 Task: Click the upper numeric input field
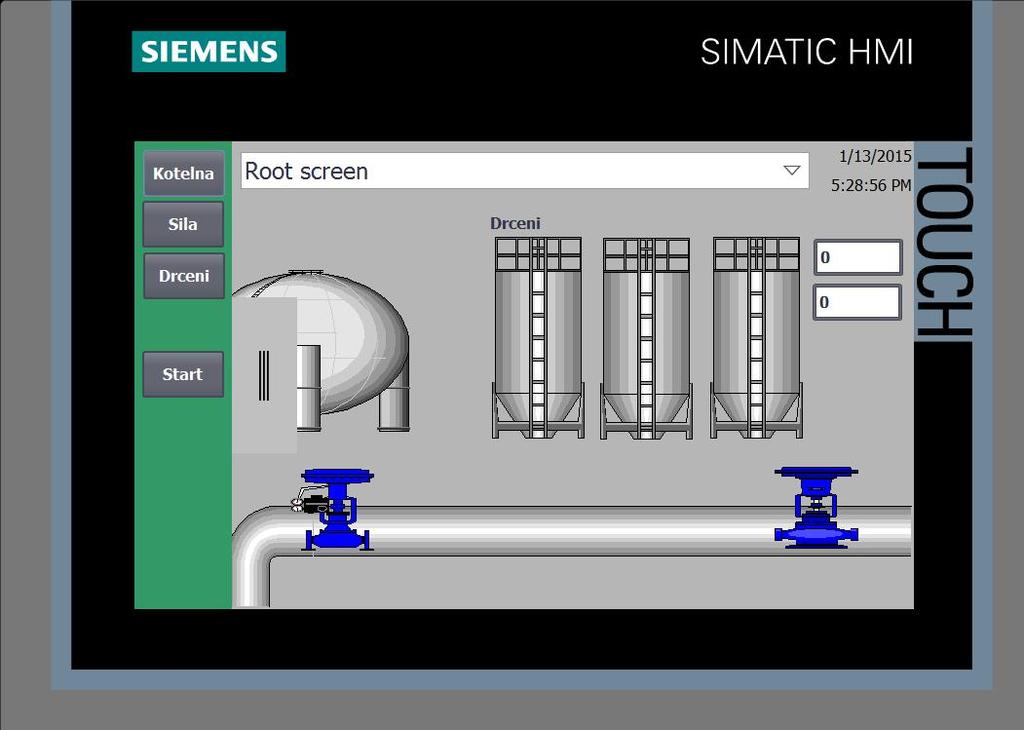tap(857, 257)
